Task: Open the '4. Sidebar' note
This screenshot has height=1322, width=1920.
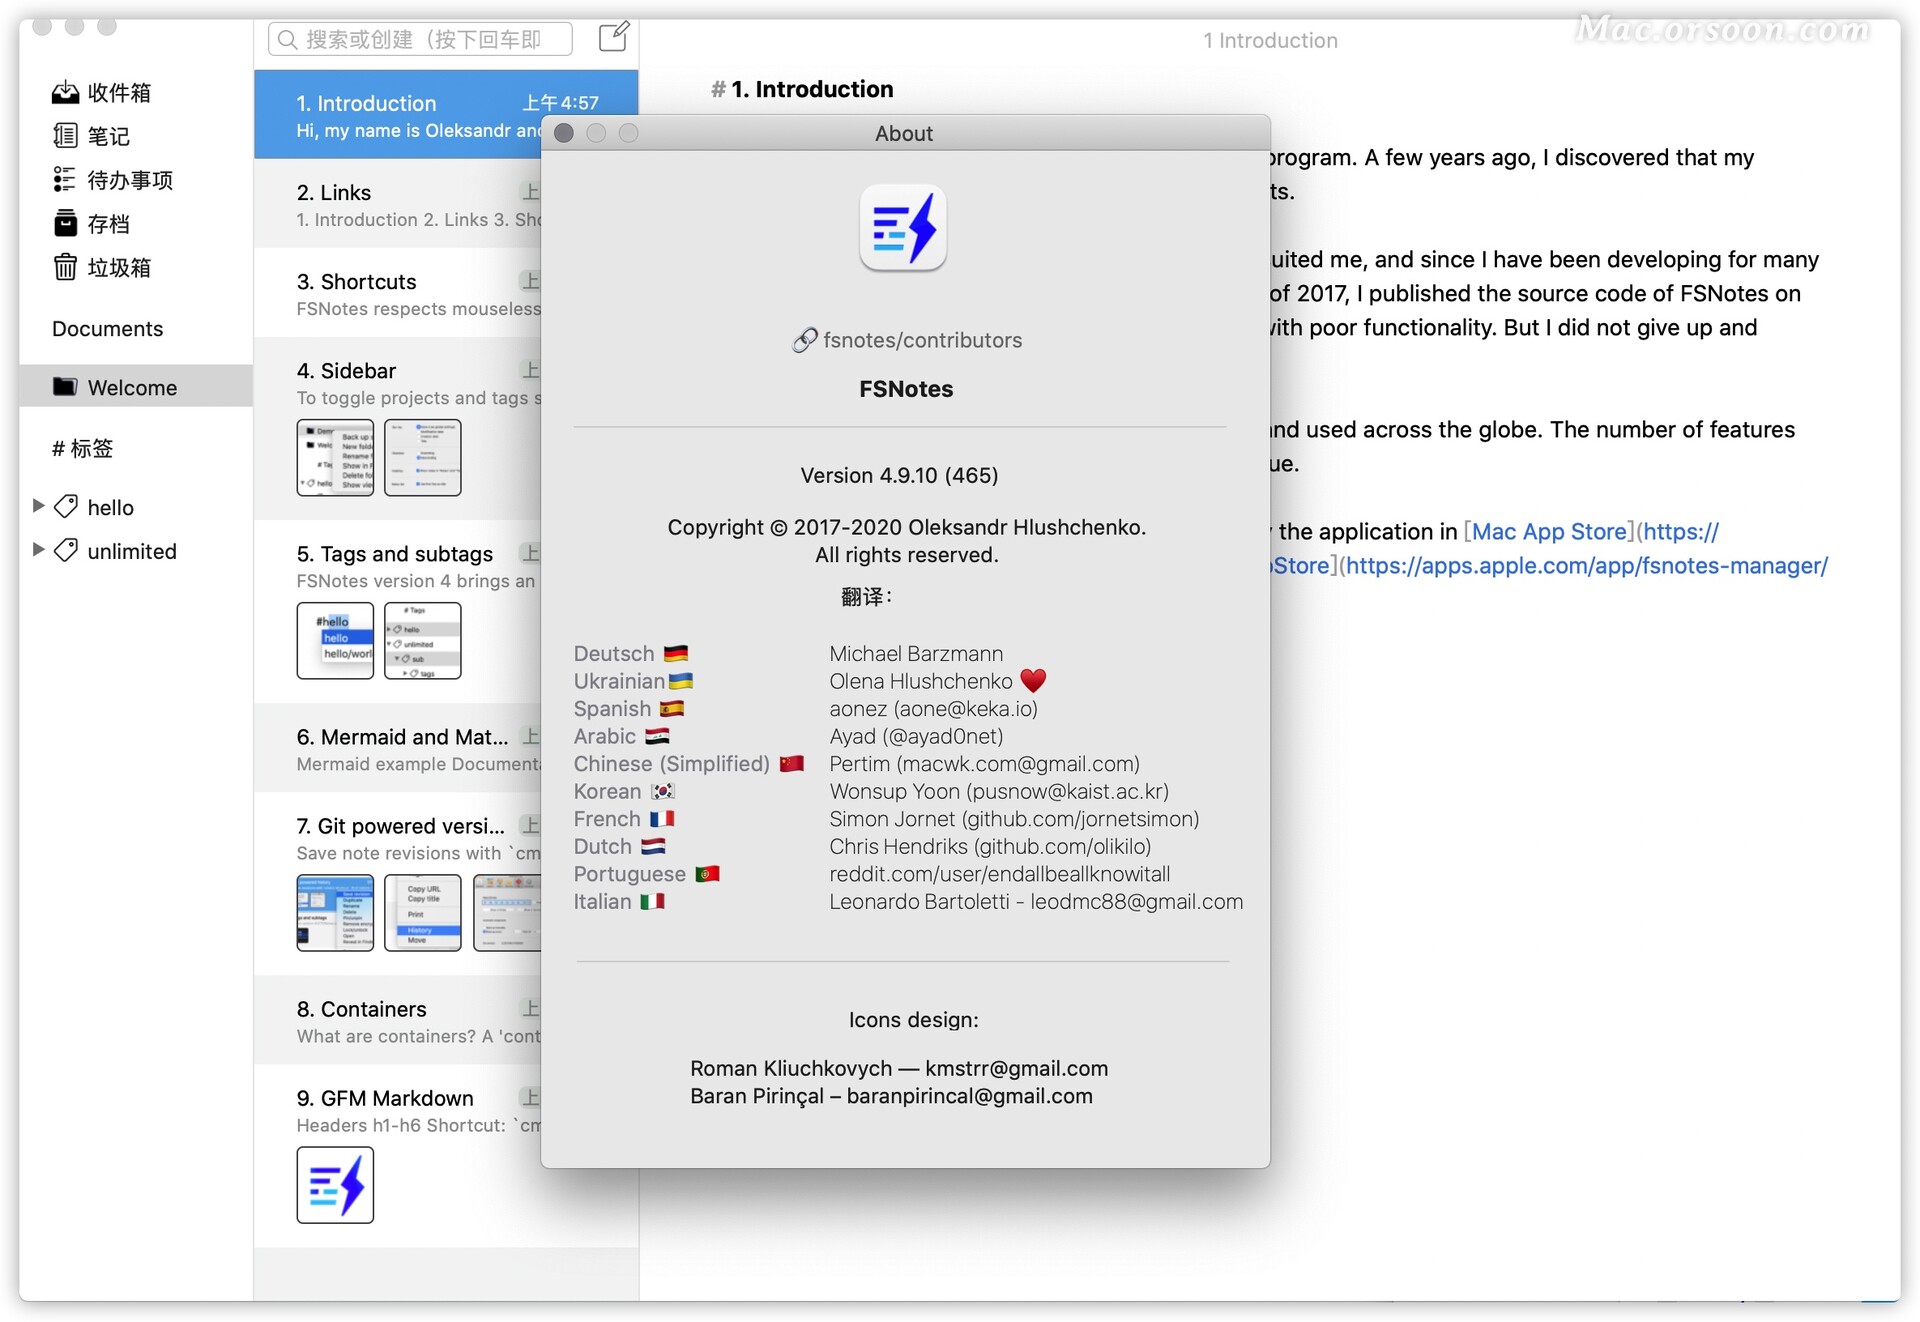Action: pyautogui.click(x=398, y=429)
